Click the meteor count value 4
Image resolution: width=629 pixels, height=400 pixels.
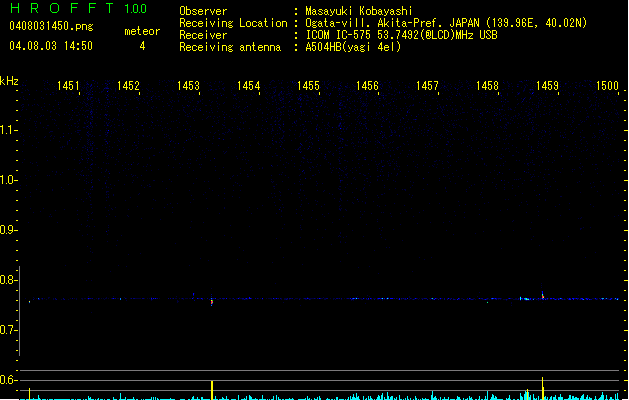click(142, 46)
